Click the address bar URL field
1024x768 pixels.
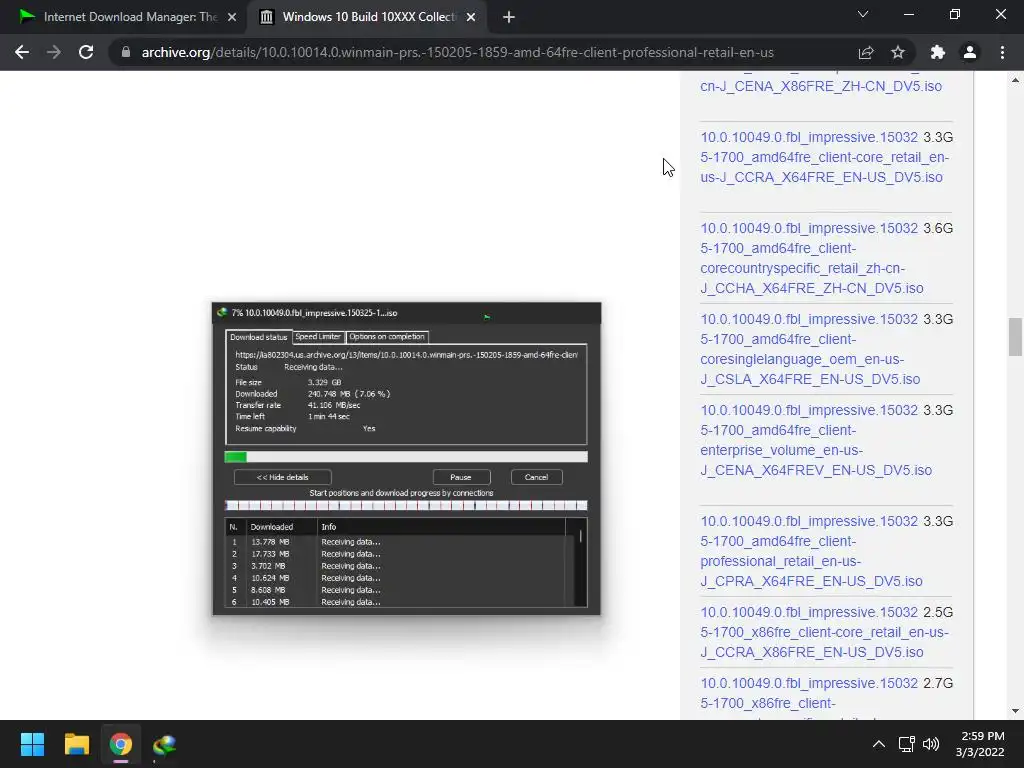point(457,52)
